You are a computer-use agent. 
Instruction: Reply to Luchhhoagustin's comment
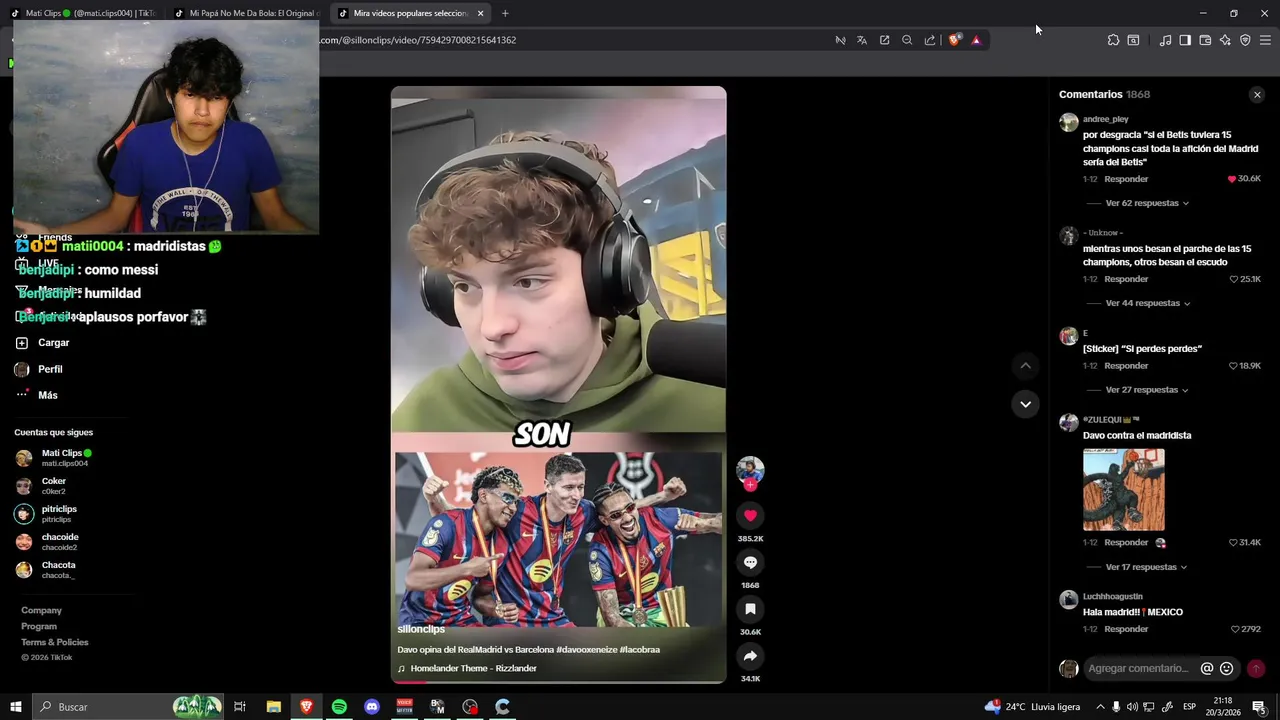coord(1126,629)
